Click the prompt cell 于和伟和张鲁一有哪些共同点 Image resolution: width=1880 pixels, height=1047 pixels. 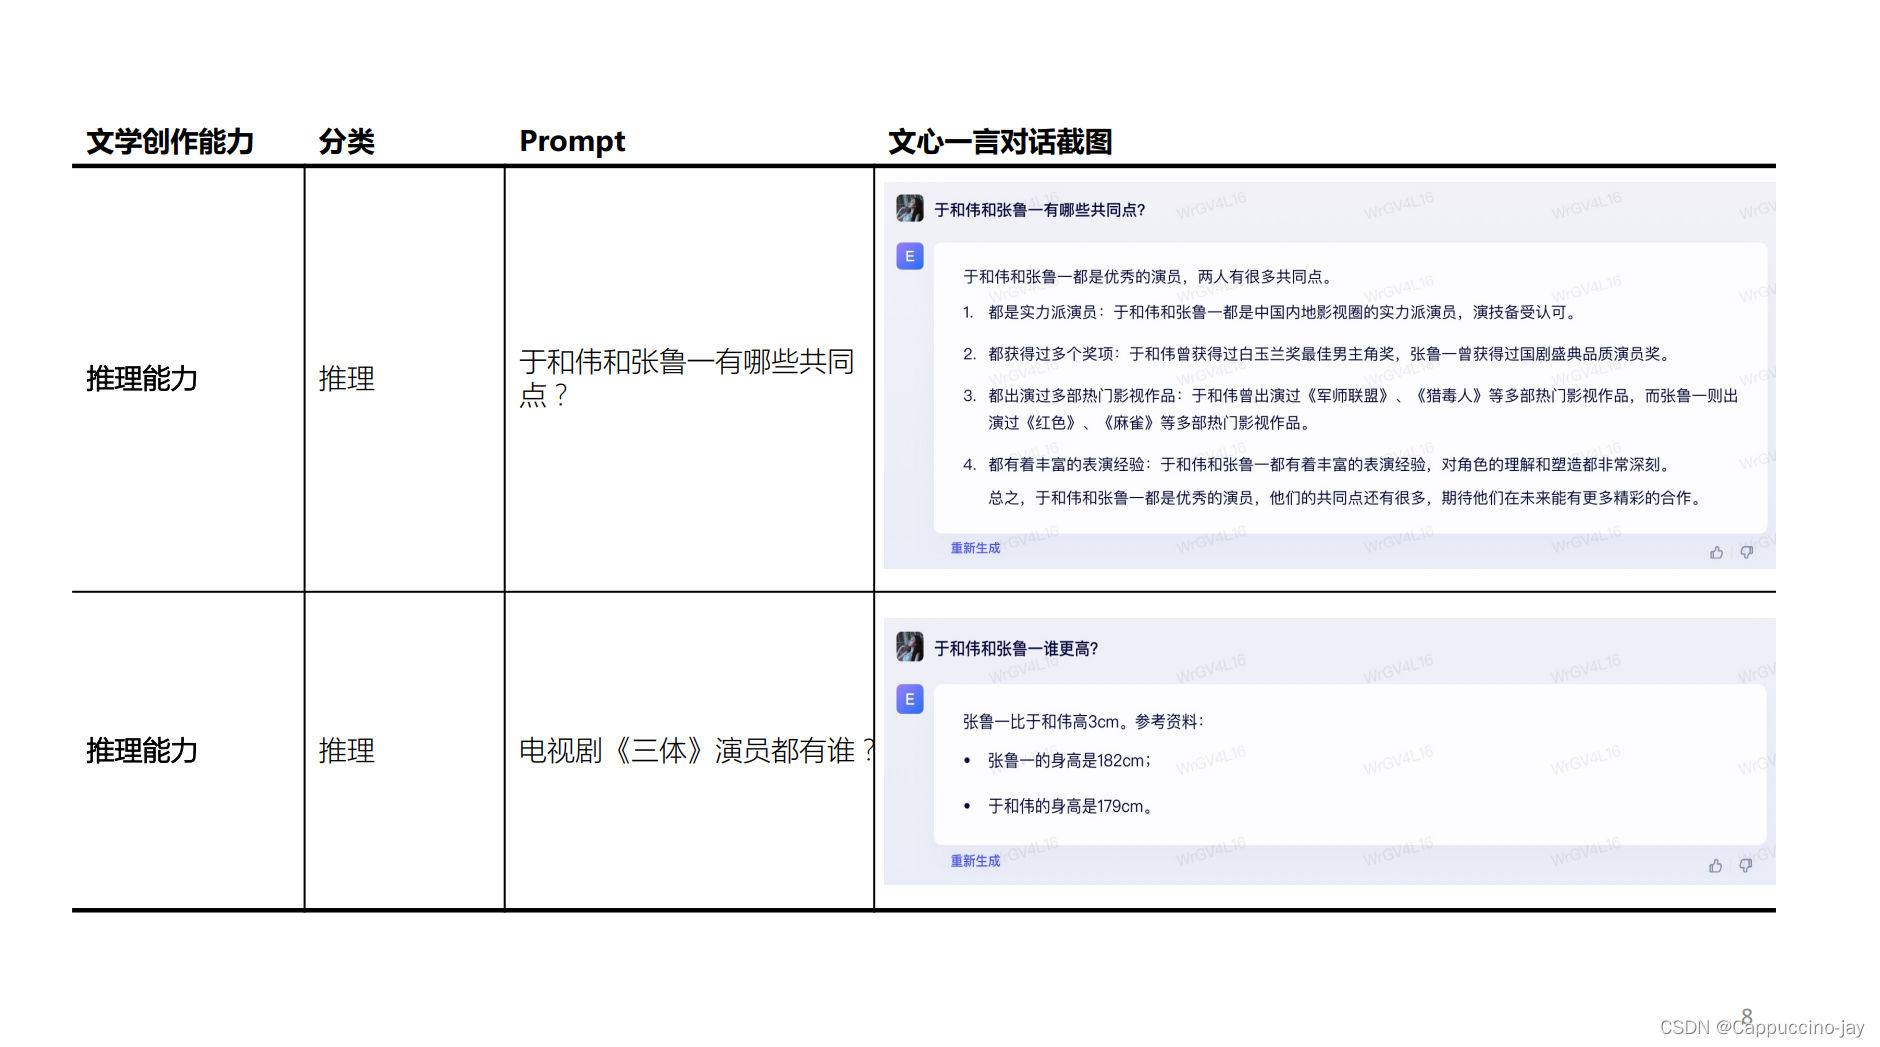[x=687, y=378]
